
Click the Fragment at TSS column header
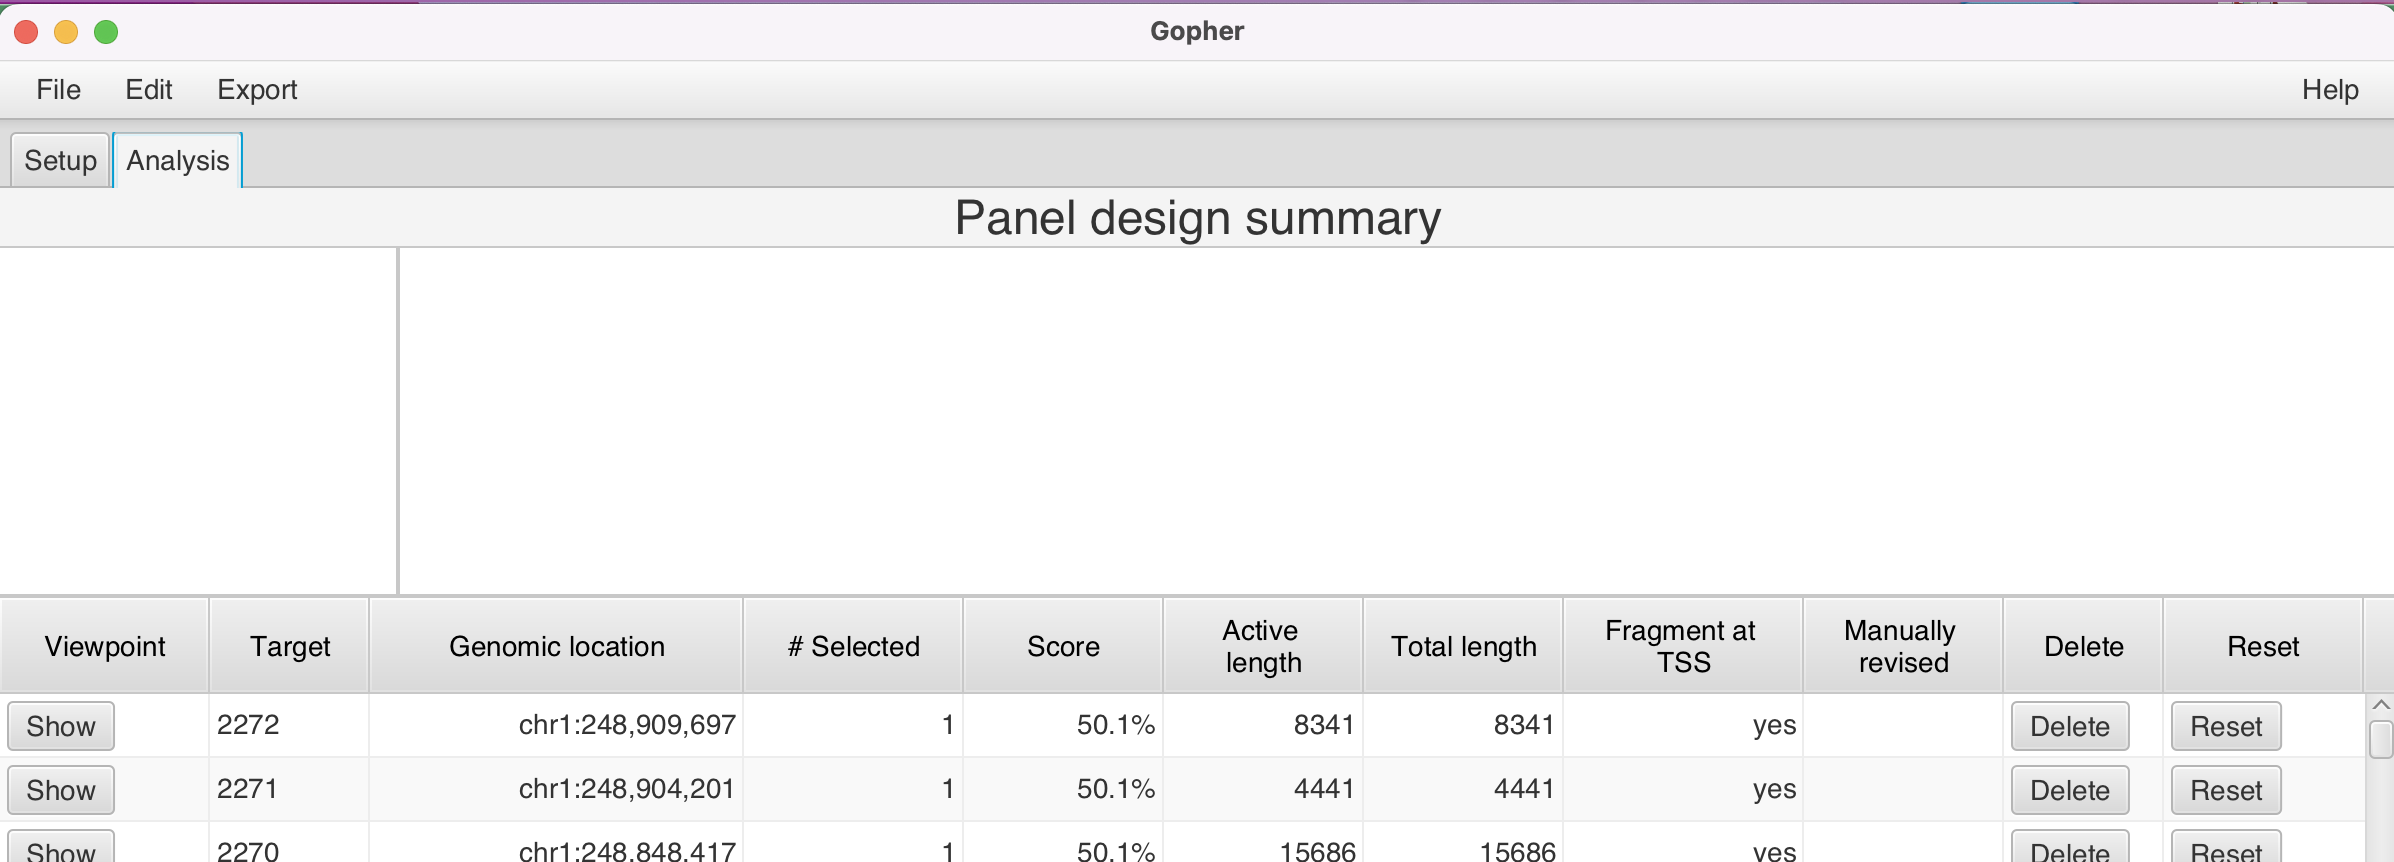coord(1681,645)
